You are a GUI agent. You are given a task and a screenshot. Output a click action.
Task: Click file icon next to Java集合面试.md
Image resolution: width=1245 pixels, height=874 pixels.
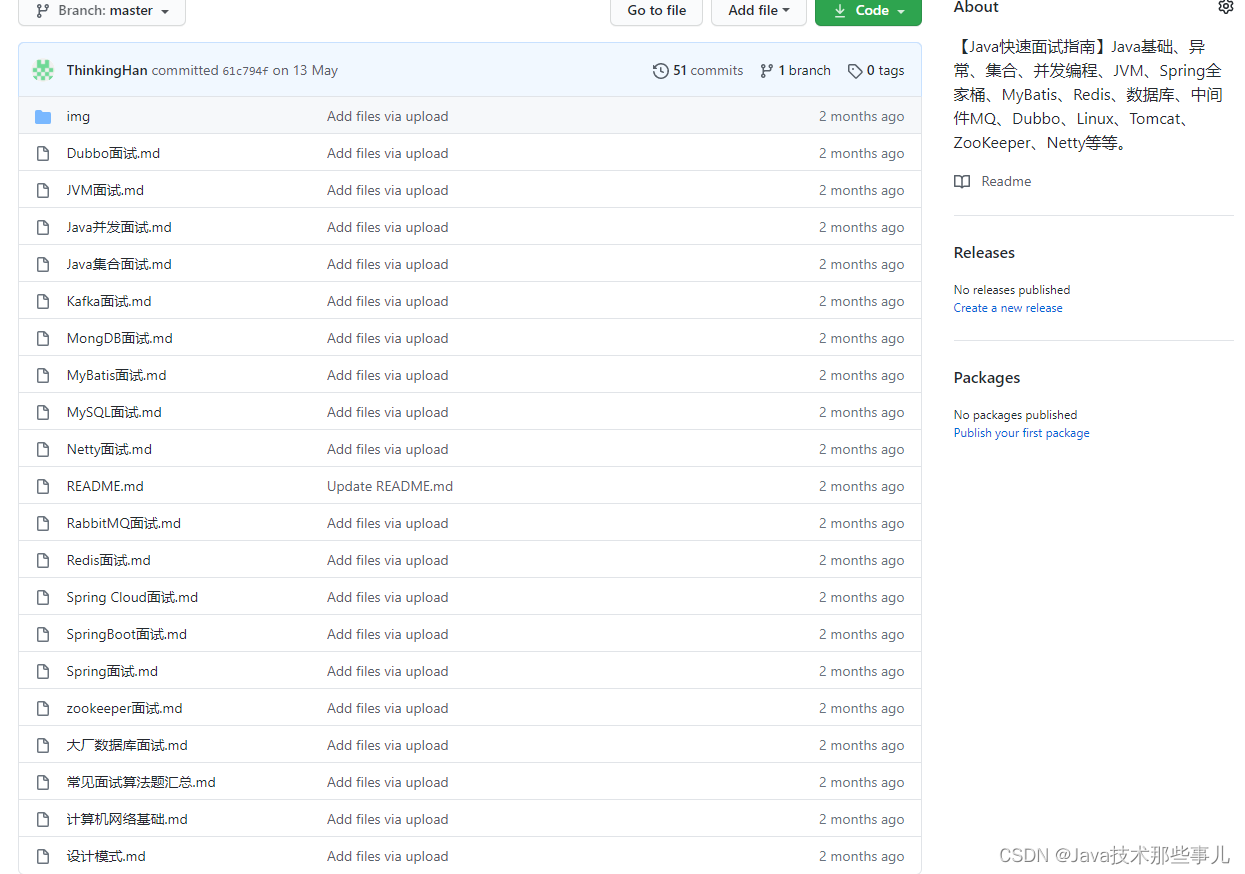(x=43, y=265)
